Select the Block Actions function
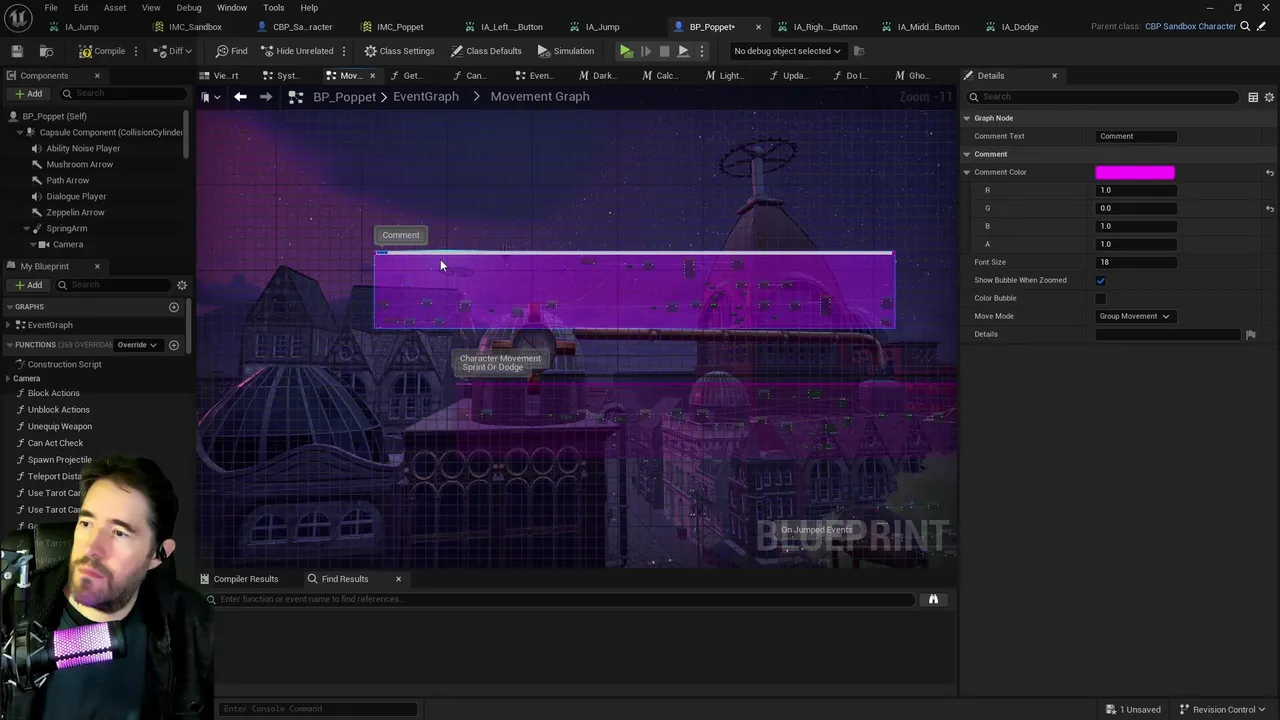1280x720 pixels. [x=53, y=393]
